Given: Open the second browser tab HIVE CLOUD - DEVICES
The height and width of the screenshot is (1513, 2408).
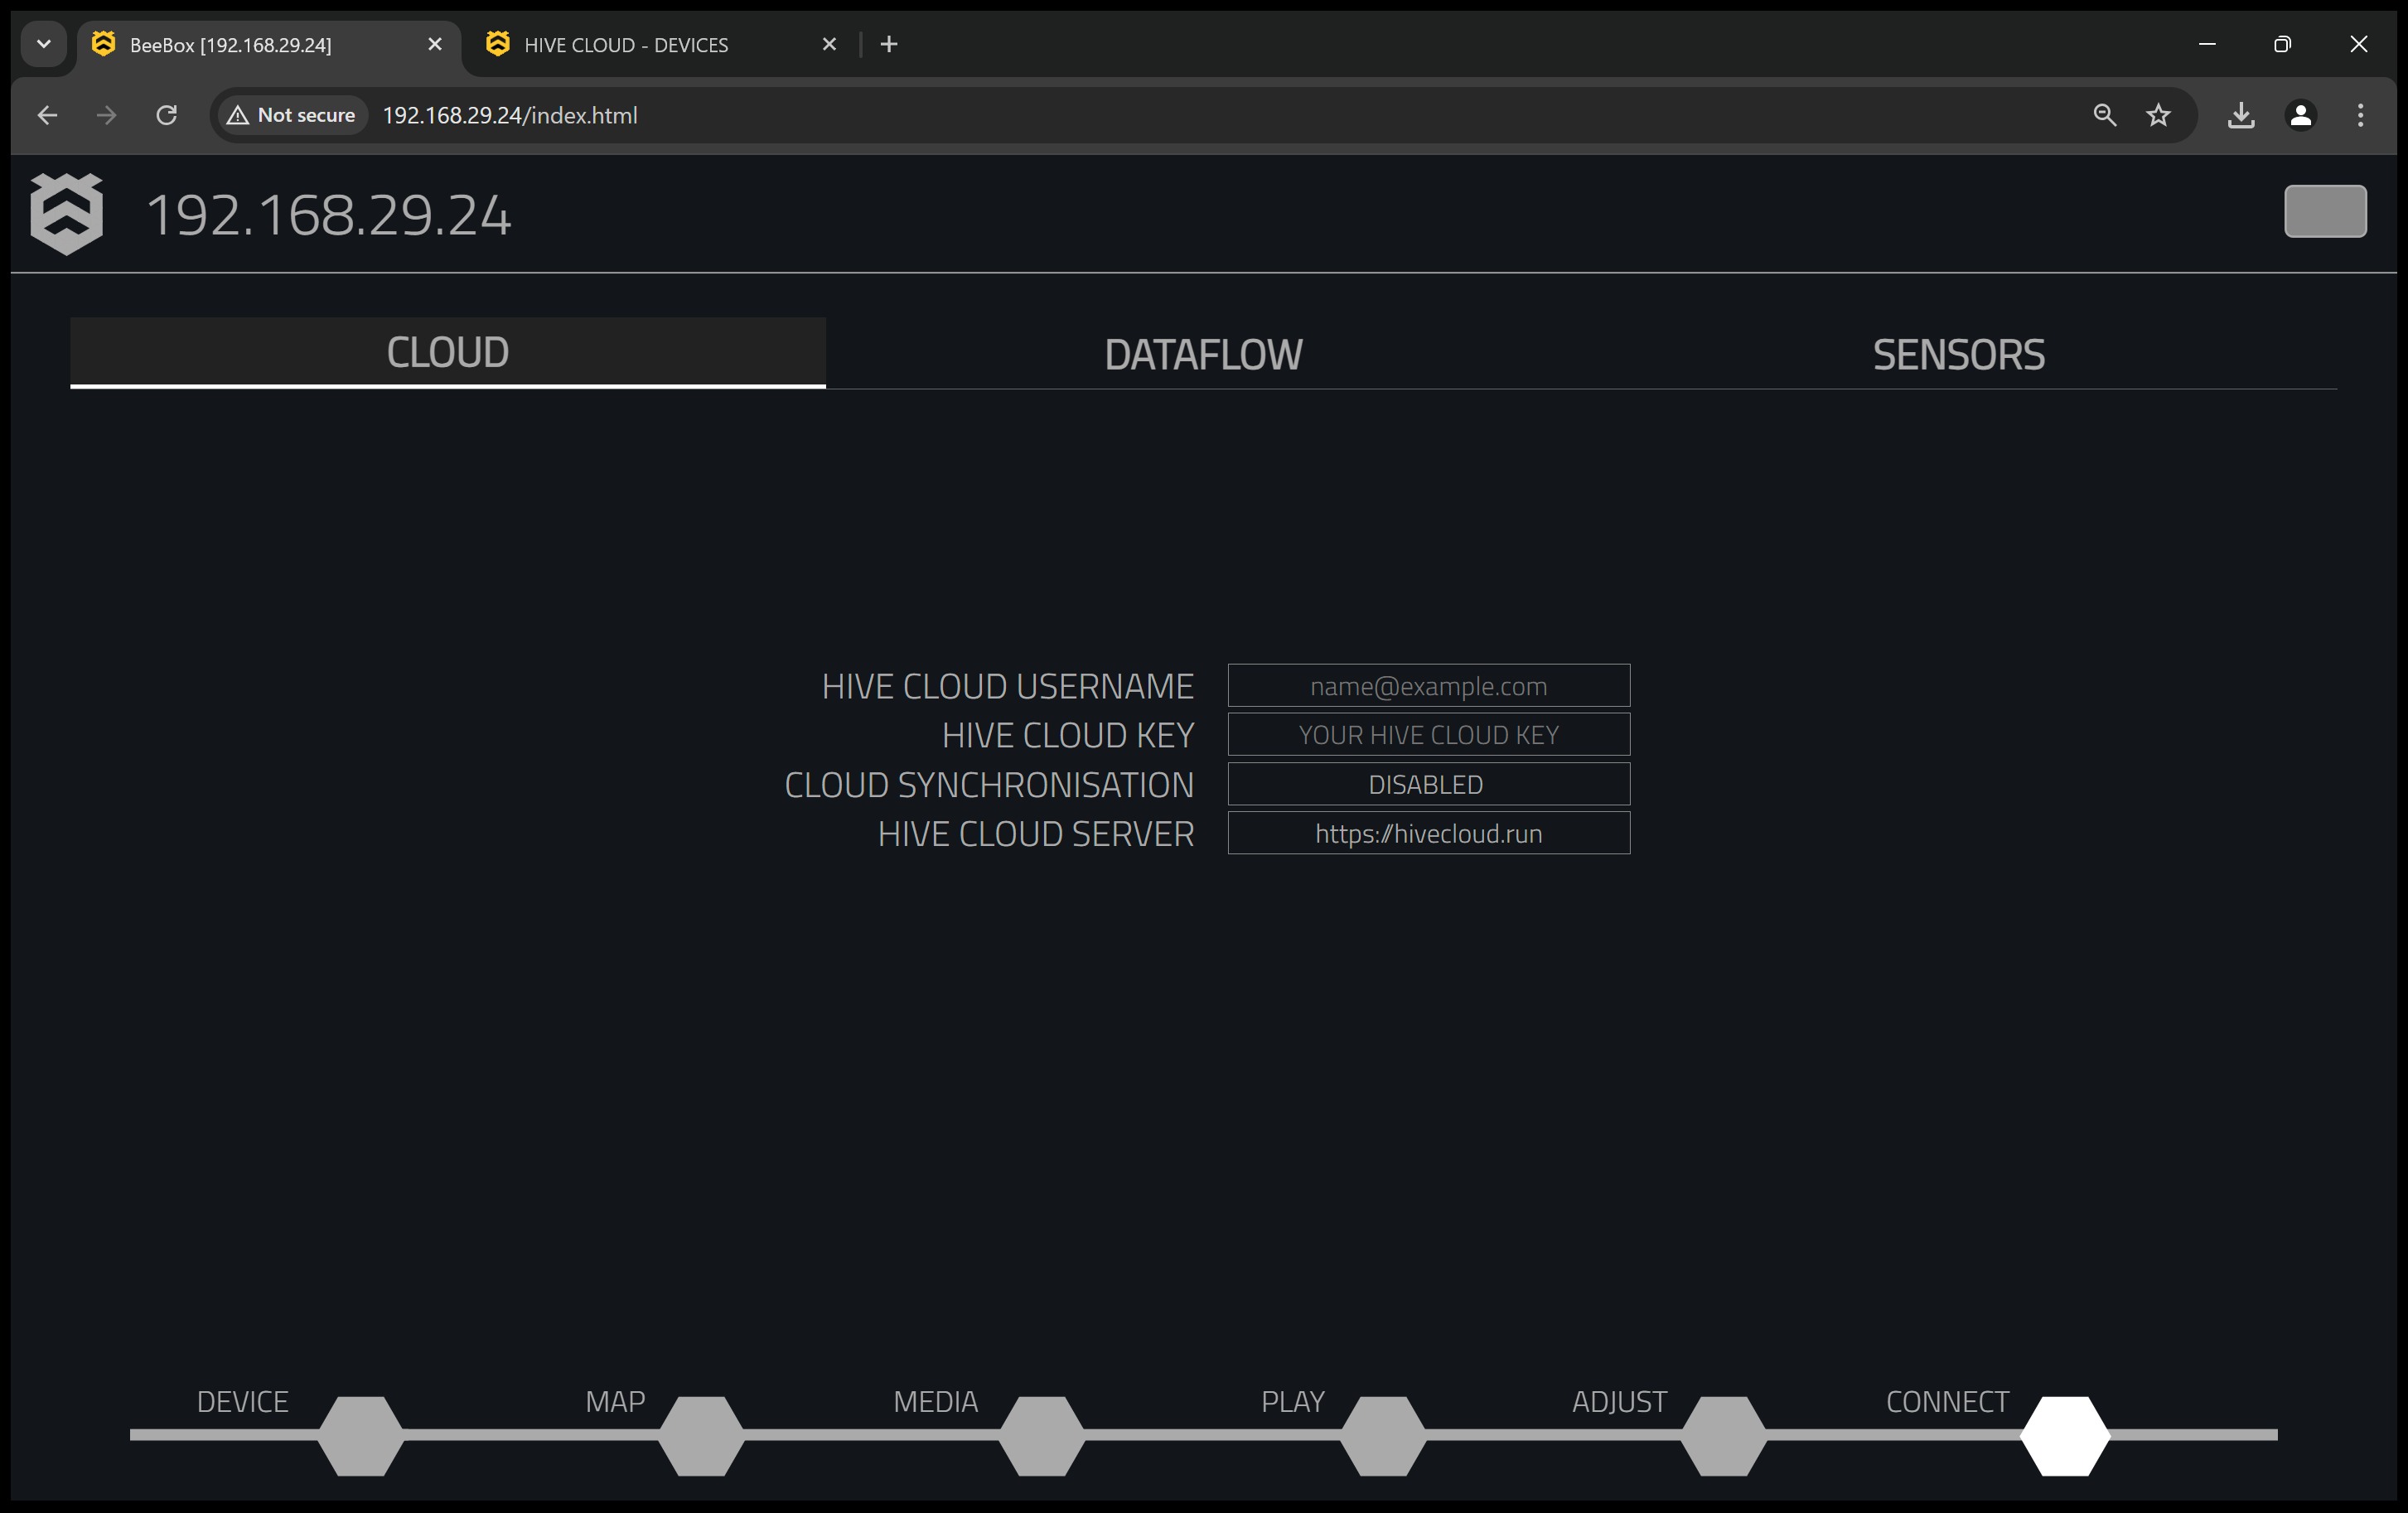Looking at the screenshot, I should [x=662, y=44].
